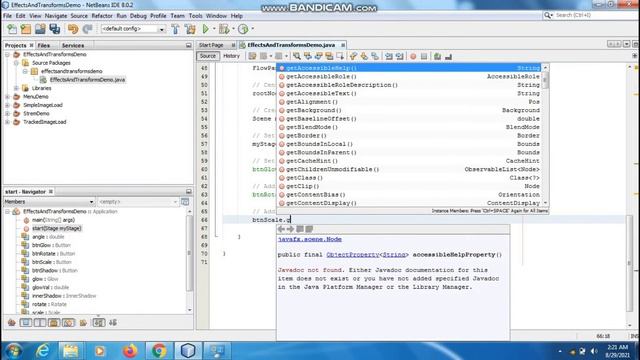Choose getBackground() from completion list
The height and width of the screenshot is (360, 640).
point(409,110)
